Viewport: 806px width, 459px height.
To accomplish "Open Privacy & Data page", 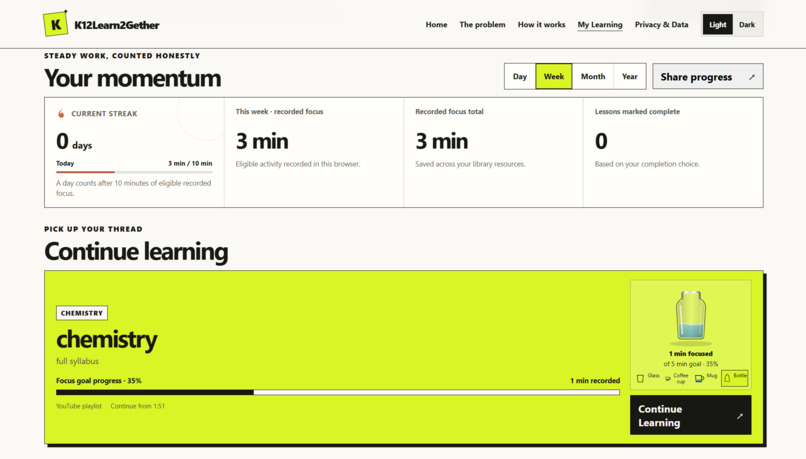I will pos(661,24).
